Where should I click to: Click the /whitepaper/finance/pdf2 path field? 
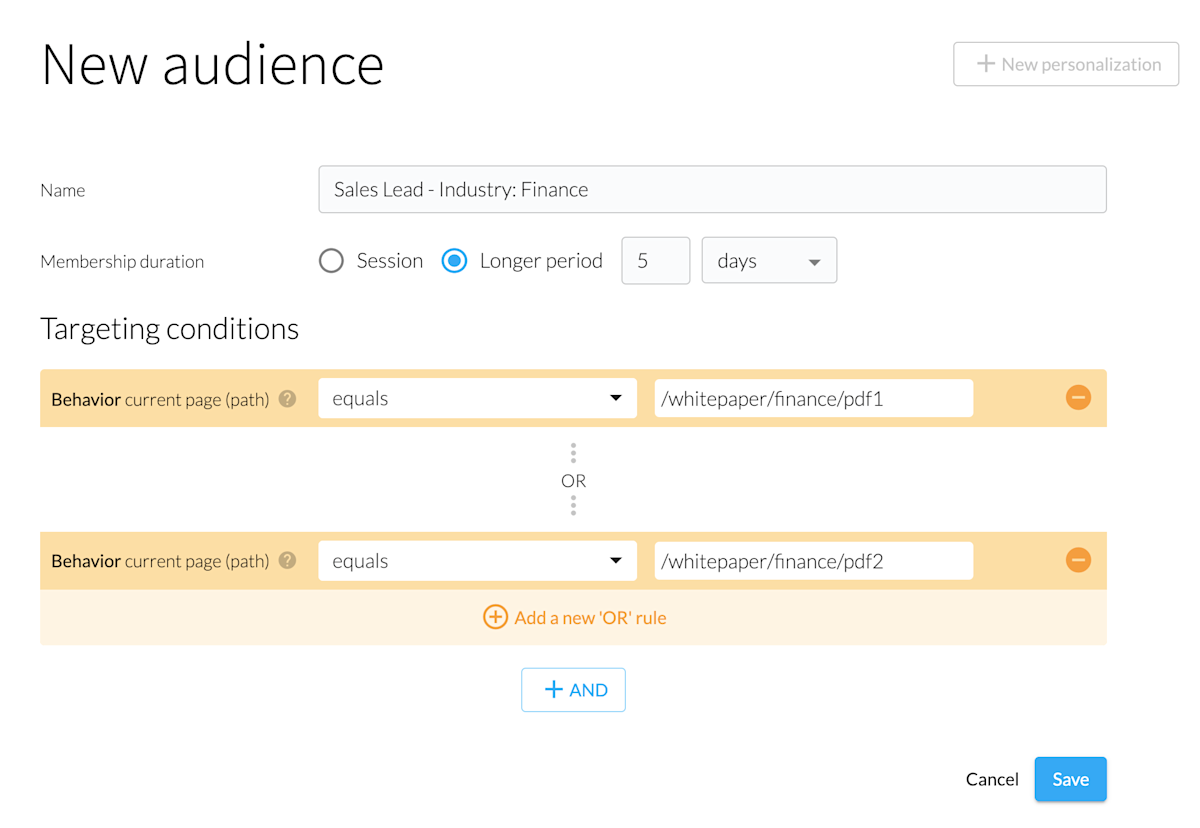coord(813,561)
